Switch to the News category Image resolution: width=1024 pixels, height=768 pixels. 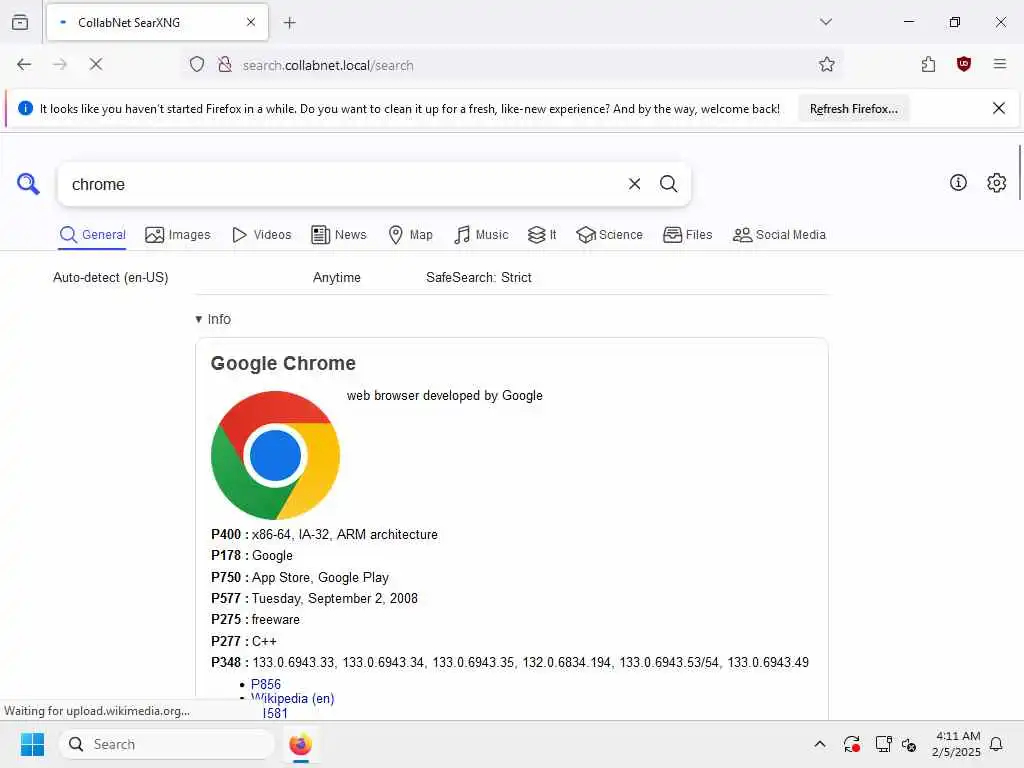point(339,234)
